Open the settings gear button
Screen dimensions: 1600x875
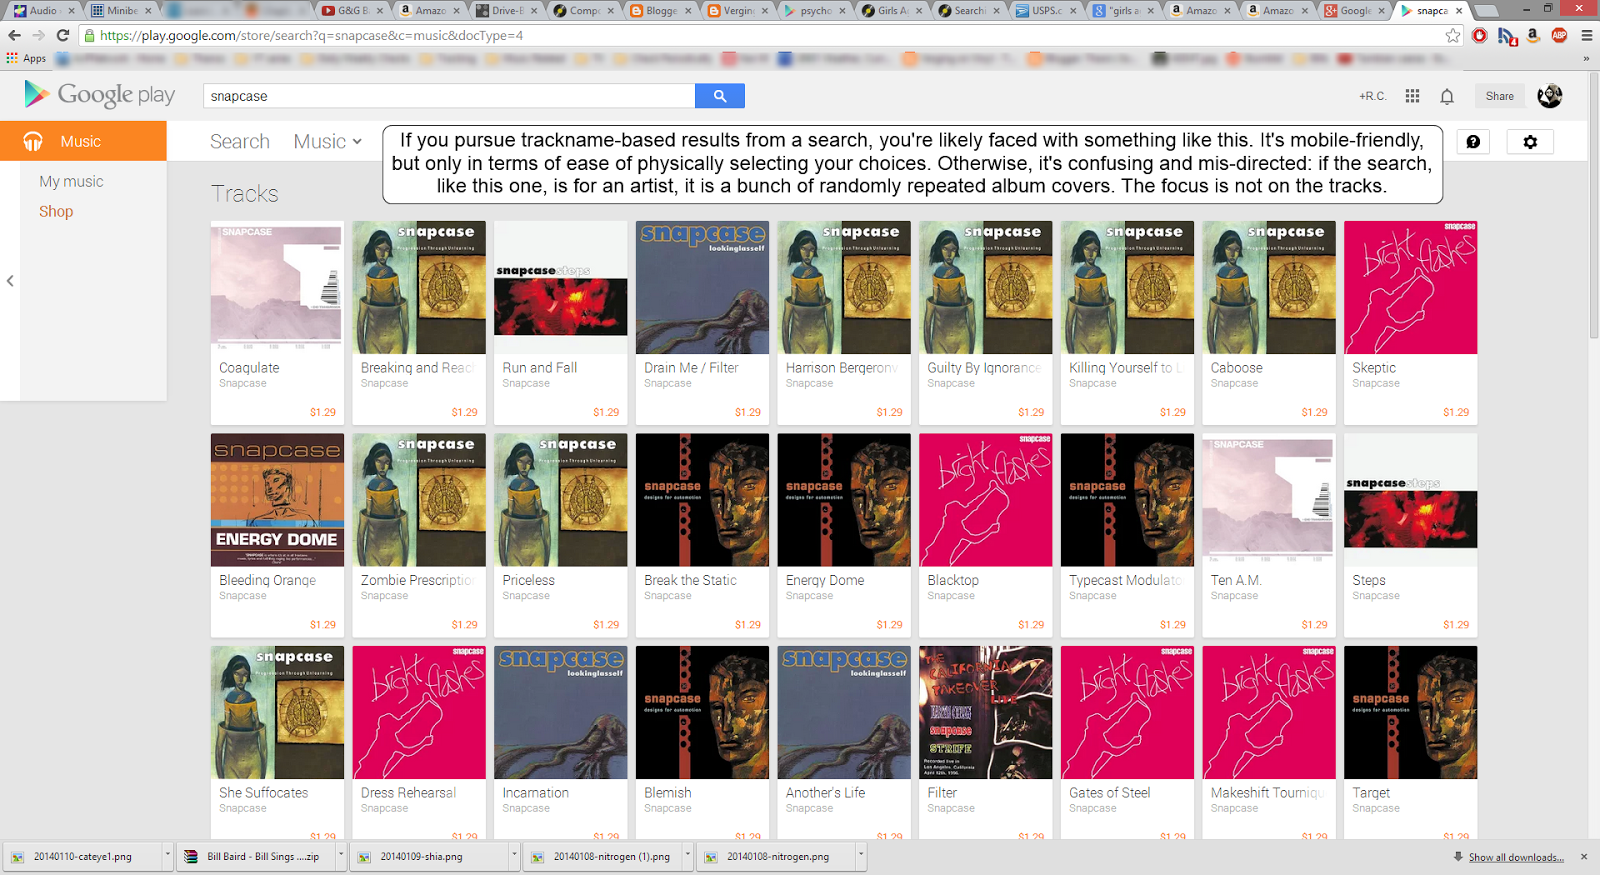click(1530, 142)
